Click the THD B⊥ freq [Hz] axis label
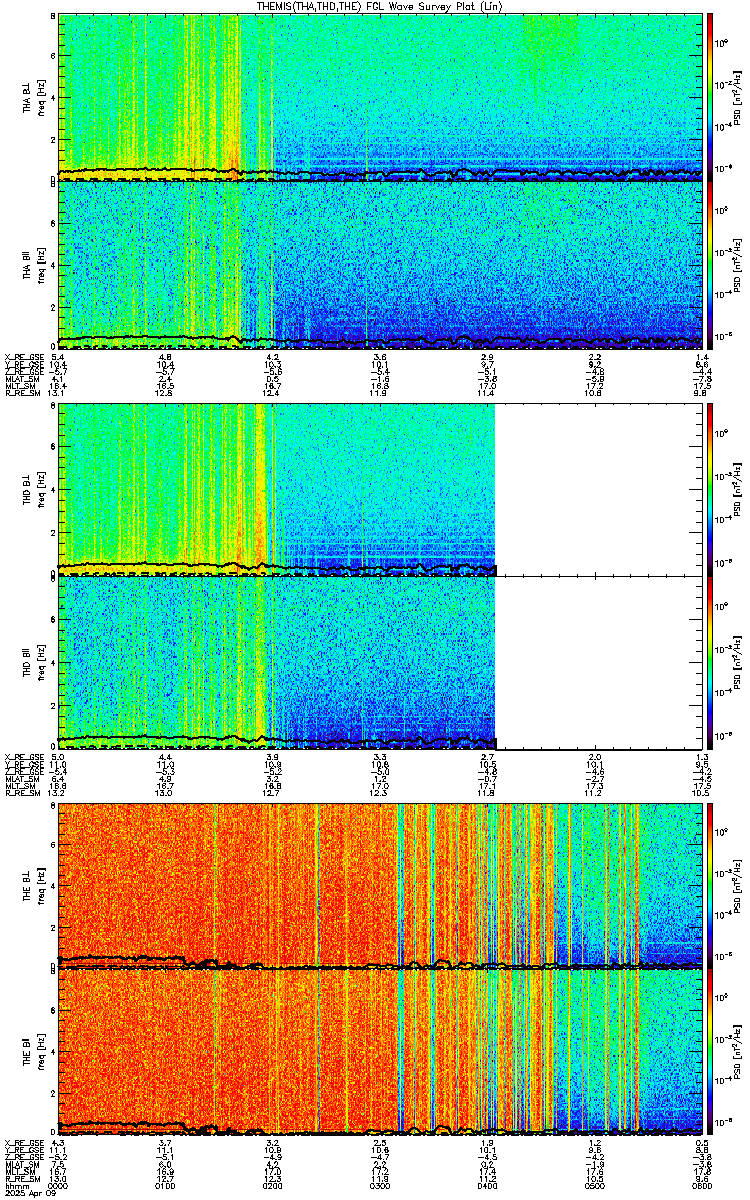Viewport: 750px width, 1200px height. pyautogui.click(x=43, y=489)
